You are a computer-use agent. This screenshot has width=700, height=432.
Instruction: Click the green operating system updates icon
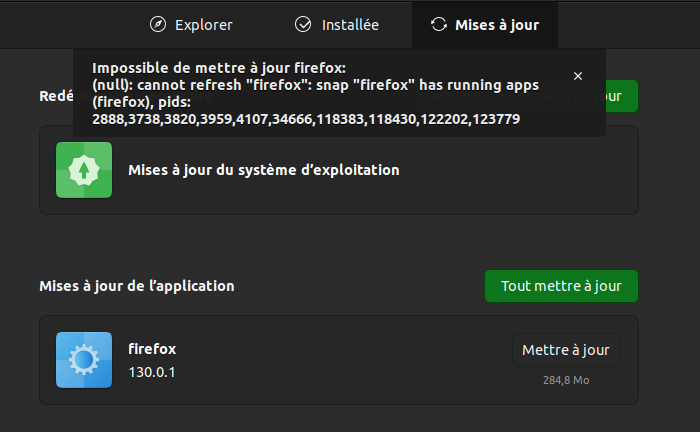84,170
